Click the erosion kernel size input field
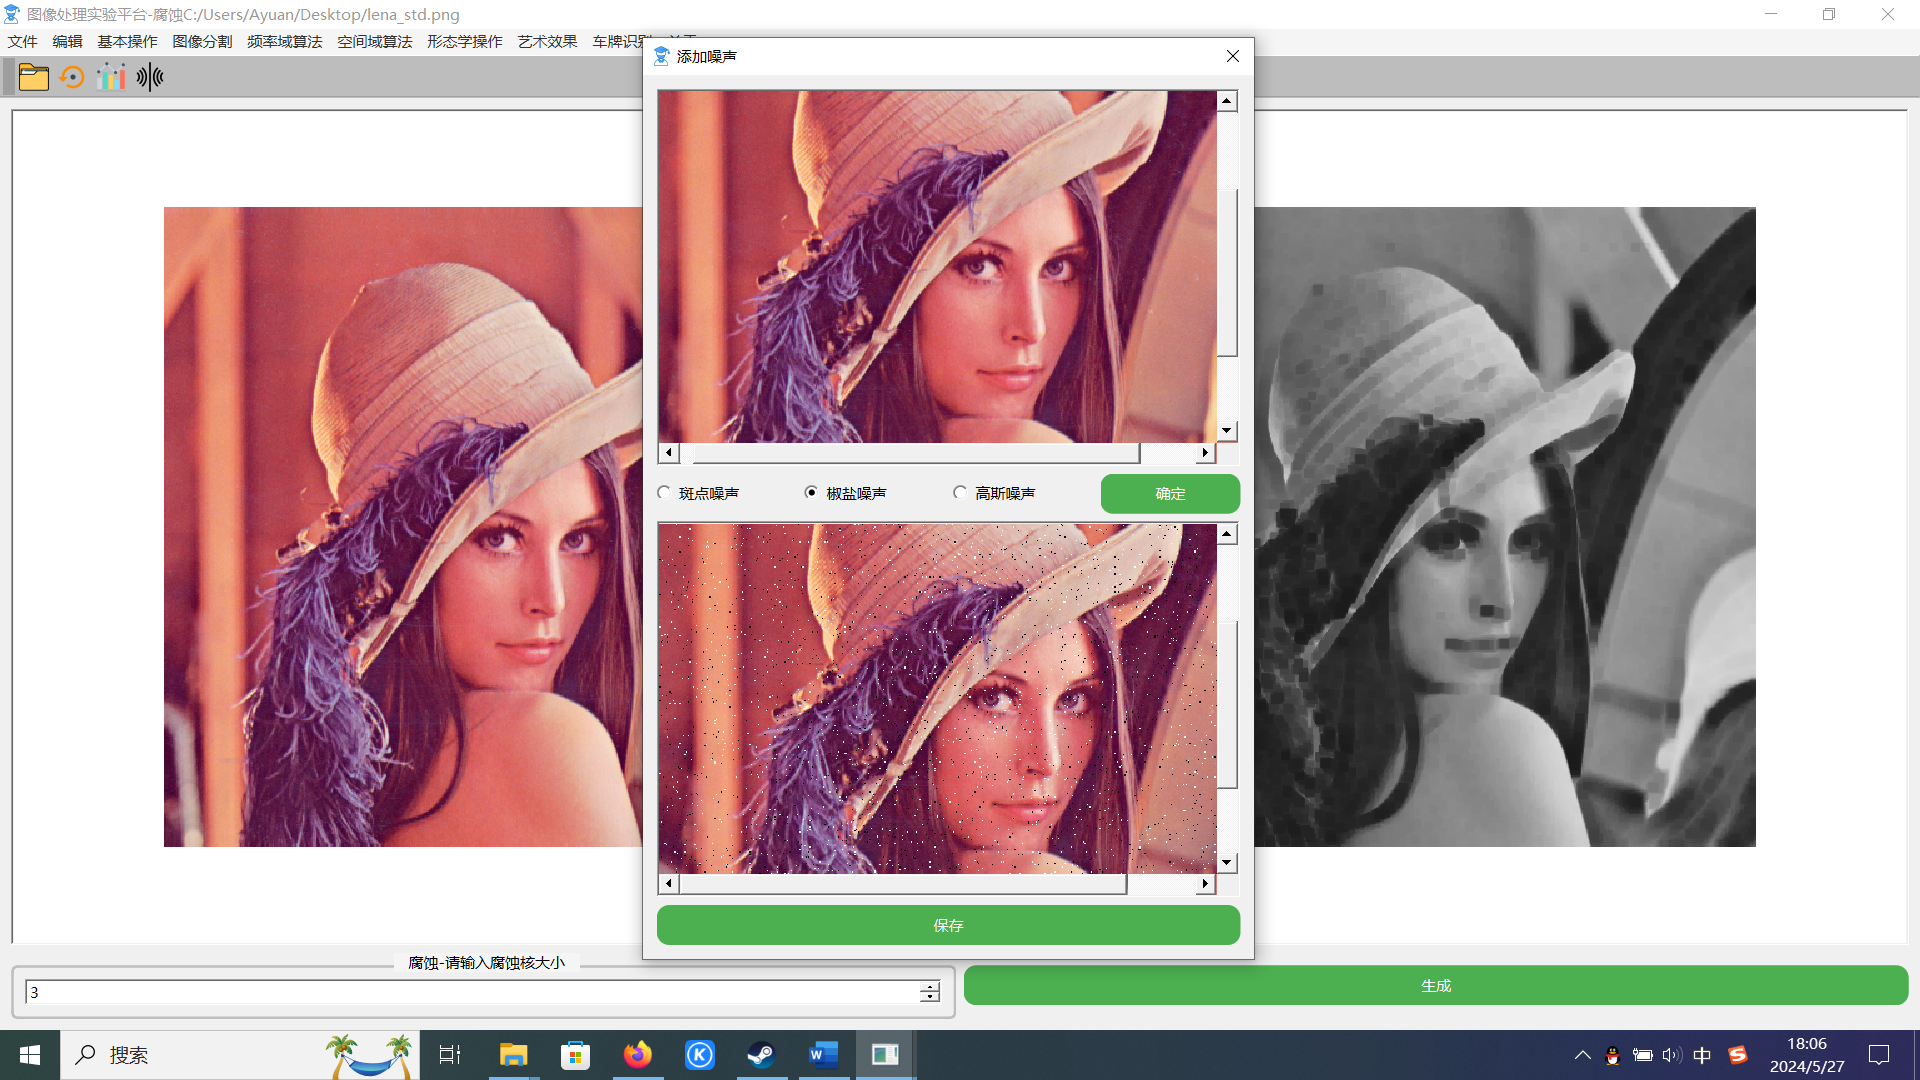The height and width of the screenshot is (1080, 1920). click(x=470, y=992)
